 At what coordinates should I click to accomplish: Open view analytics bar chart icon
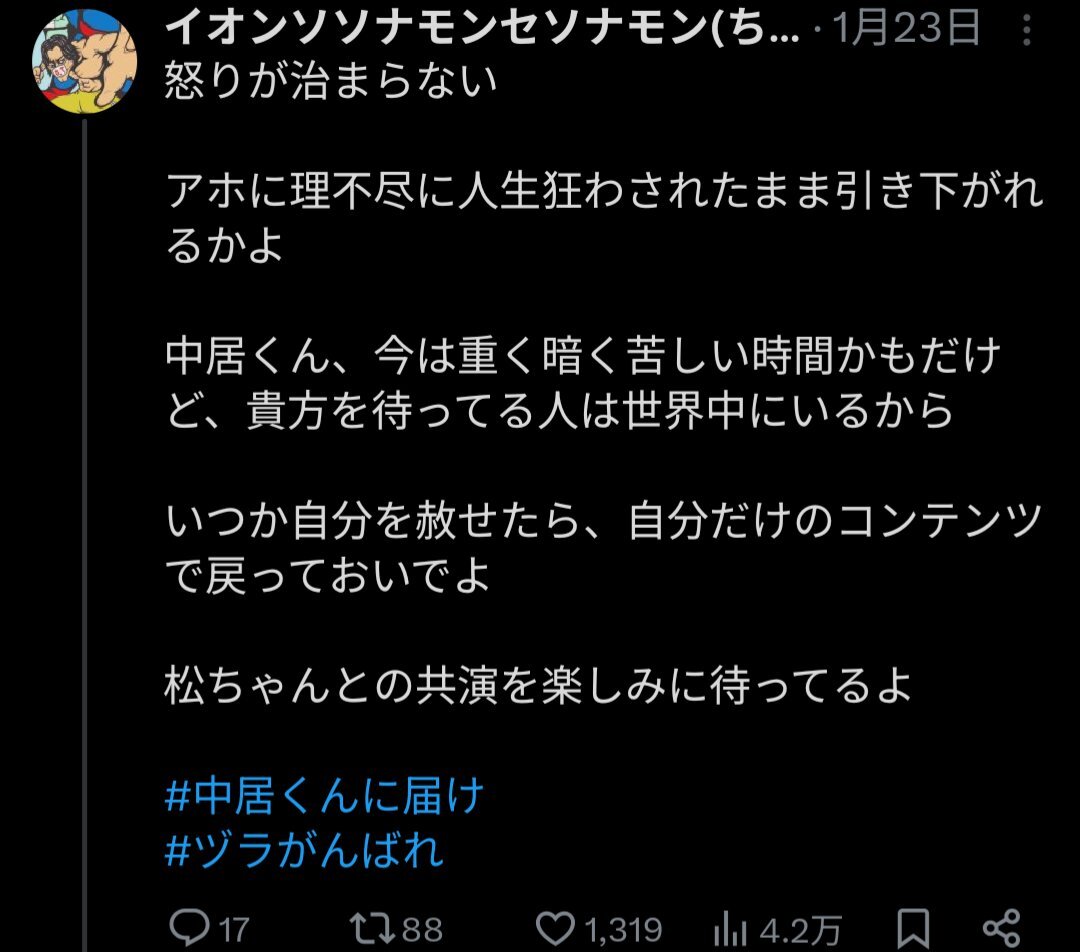(x=730, y=929)
